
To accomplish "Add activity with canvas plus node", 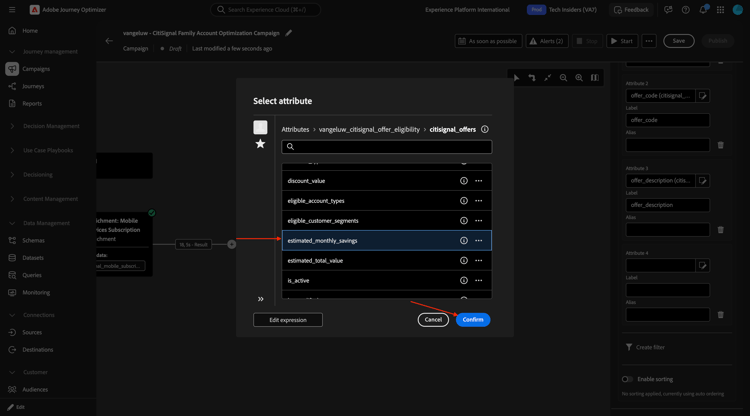I will [232, 244].
